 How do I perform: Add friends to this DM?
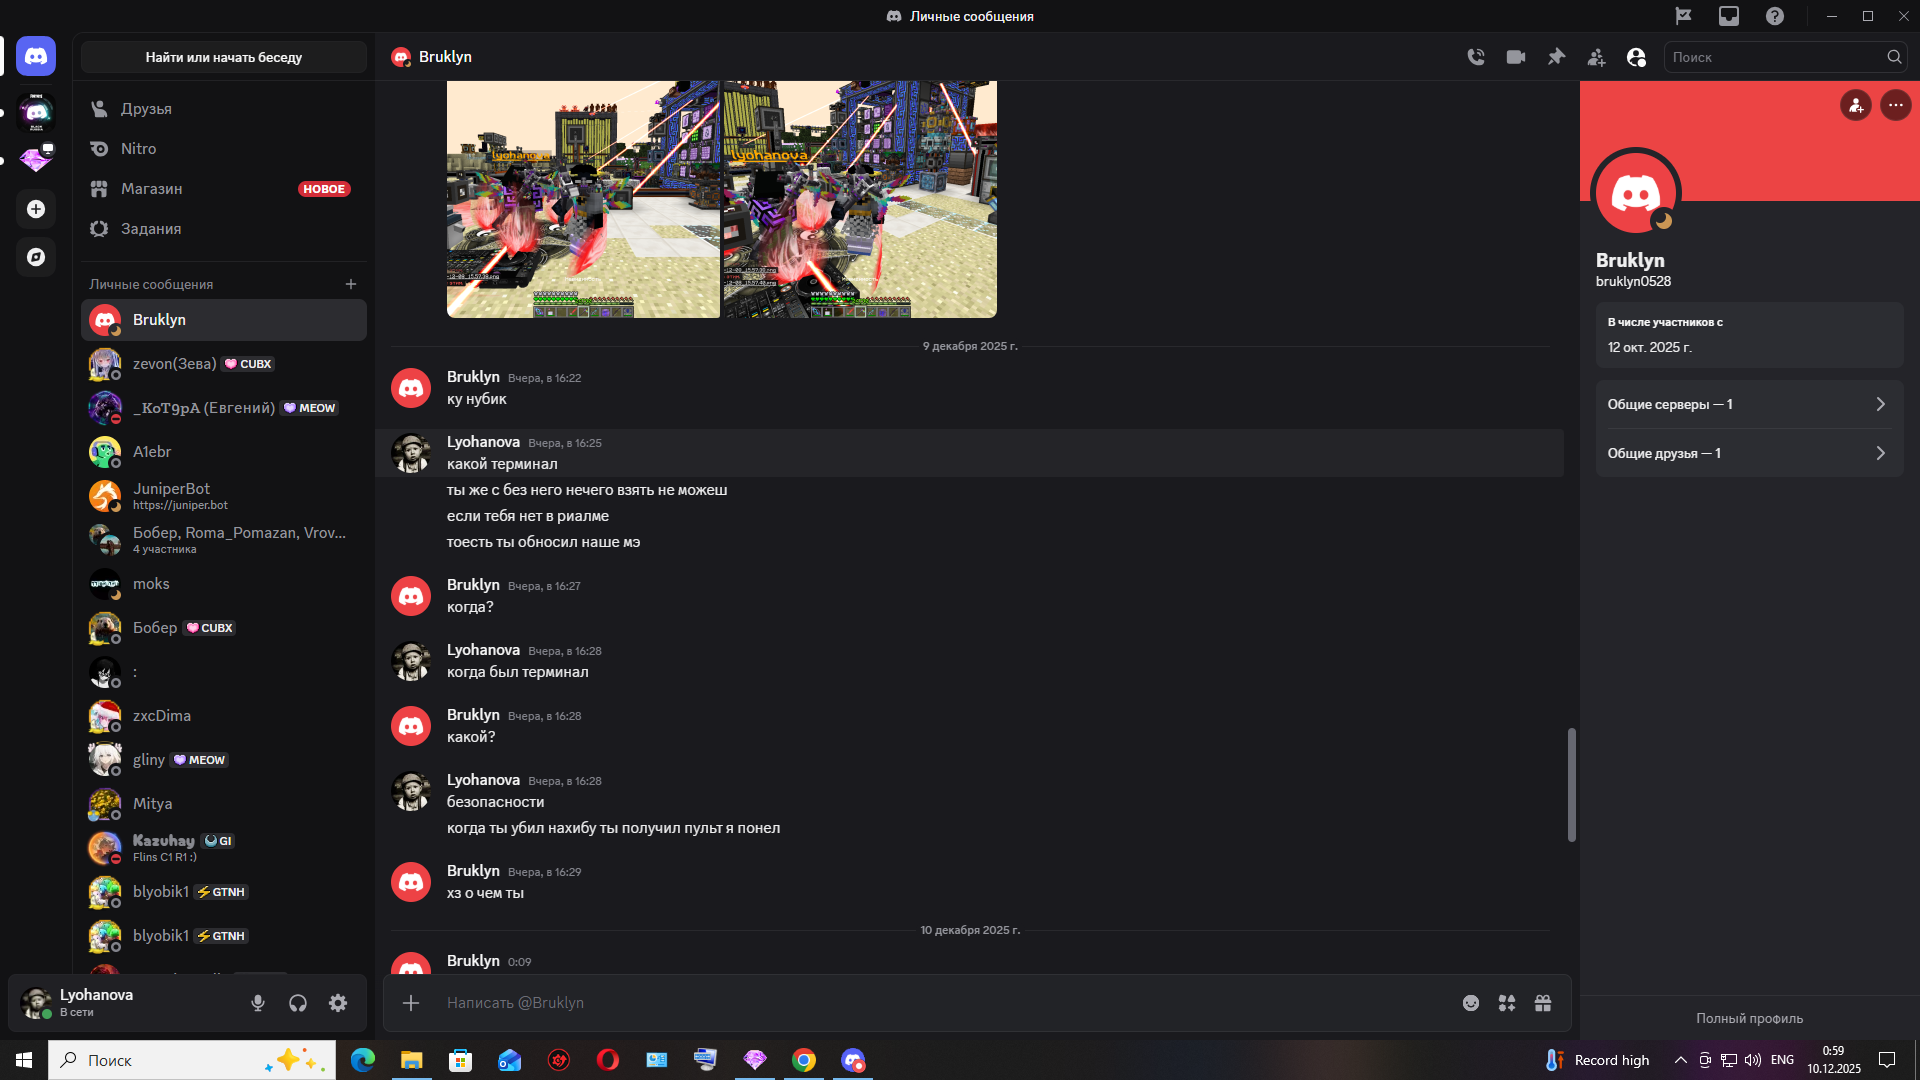[x=1596, y=57]
